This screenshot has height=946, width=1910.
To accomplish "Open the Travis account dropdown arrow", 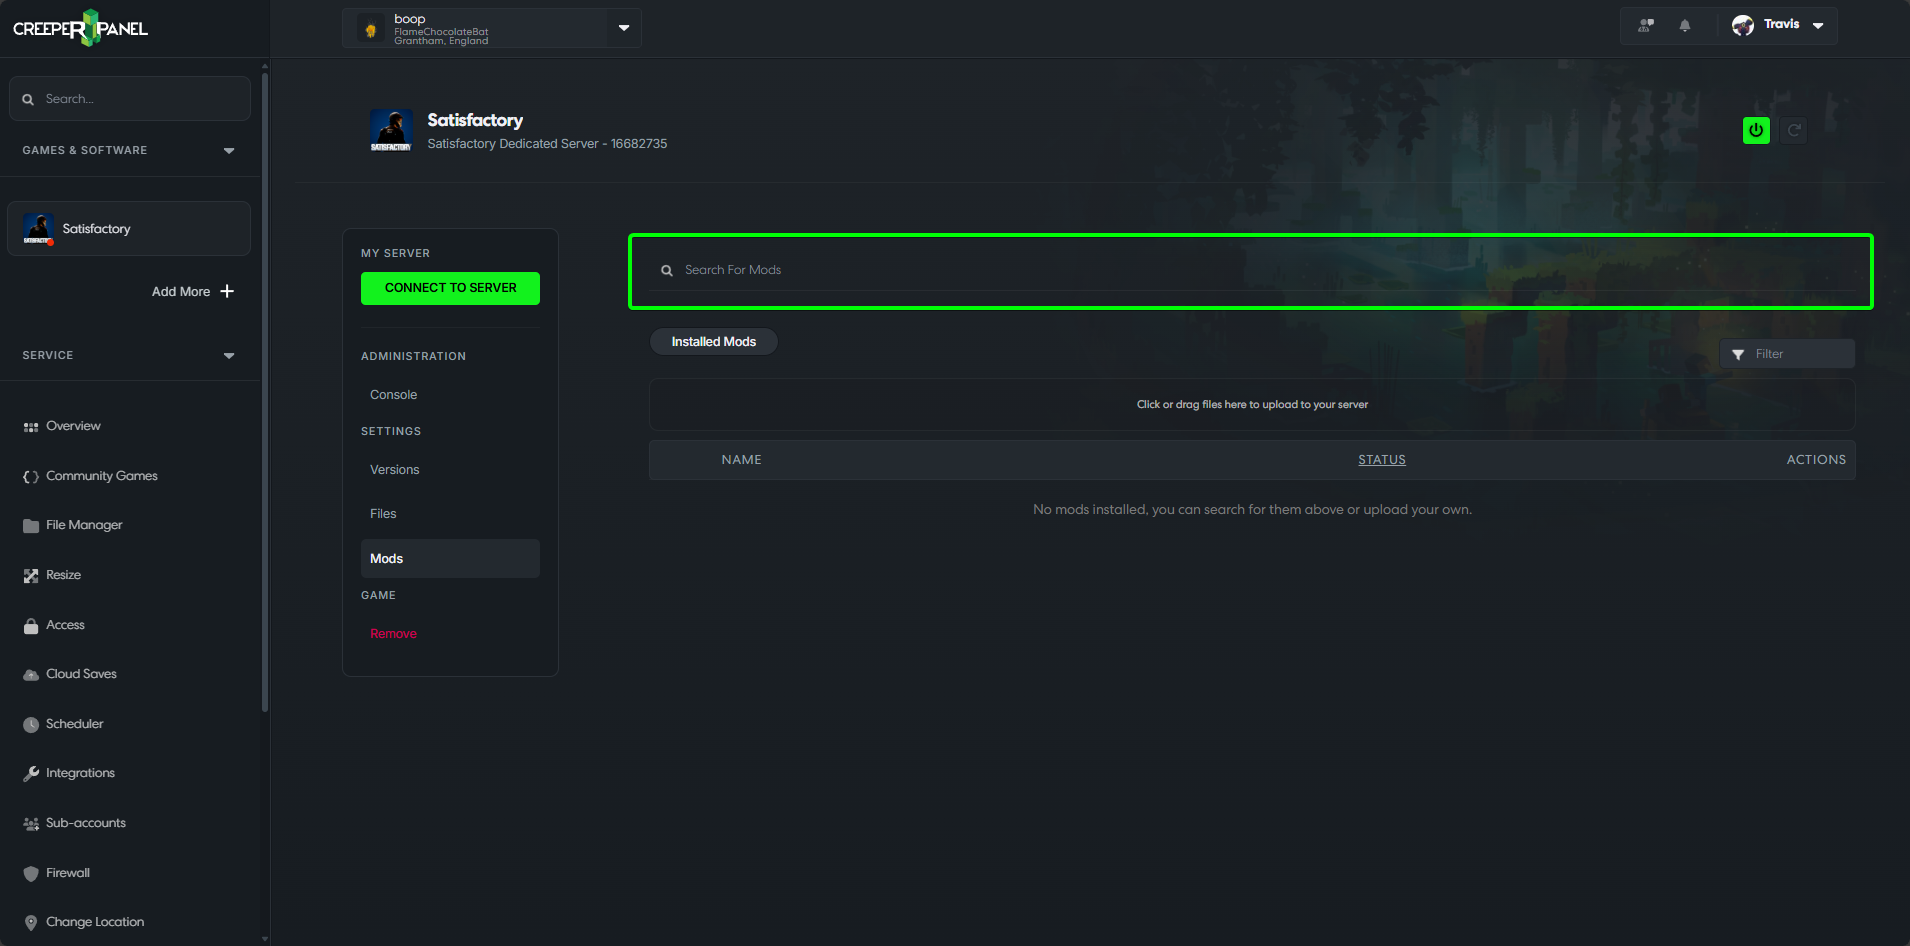I will [x=1818, y=26].
